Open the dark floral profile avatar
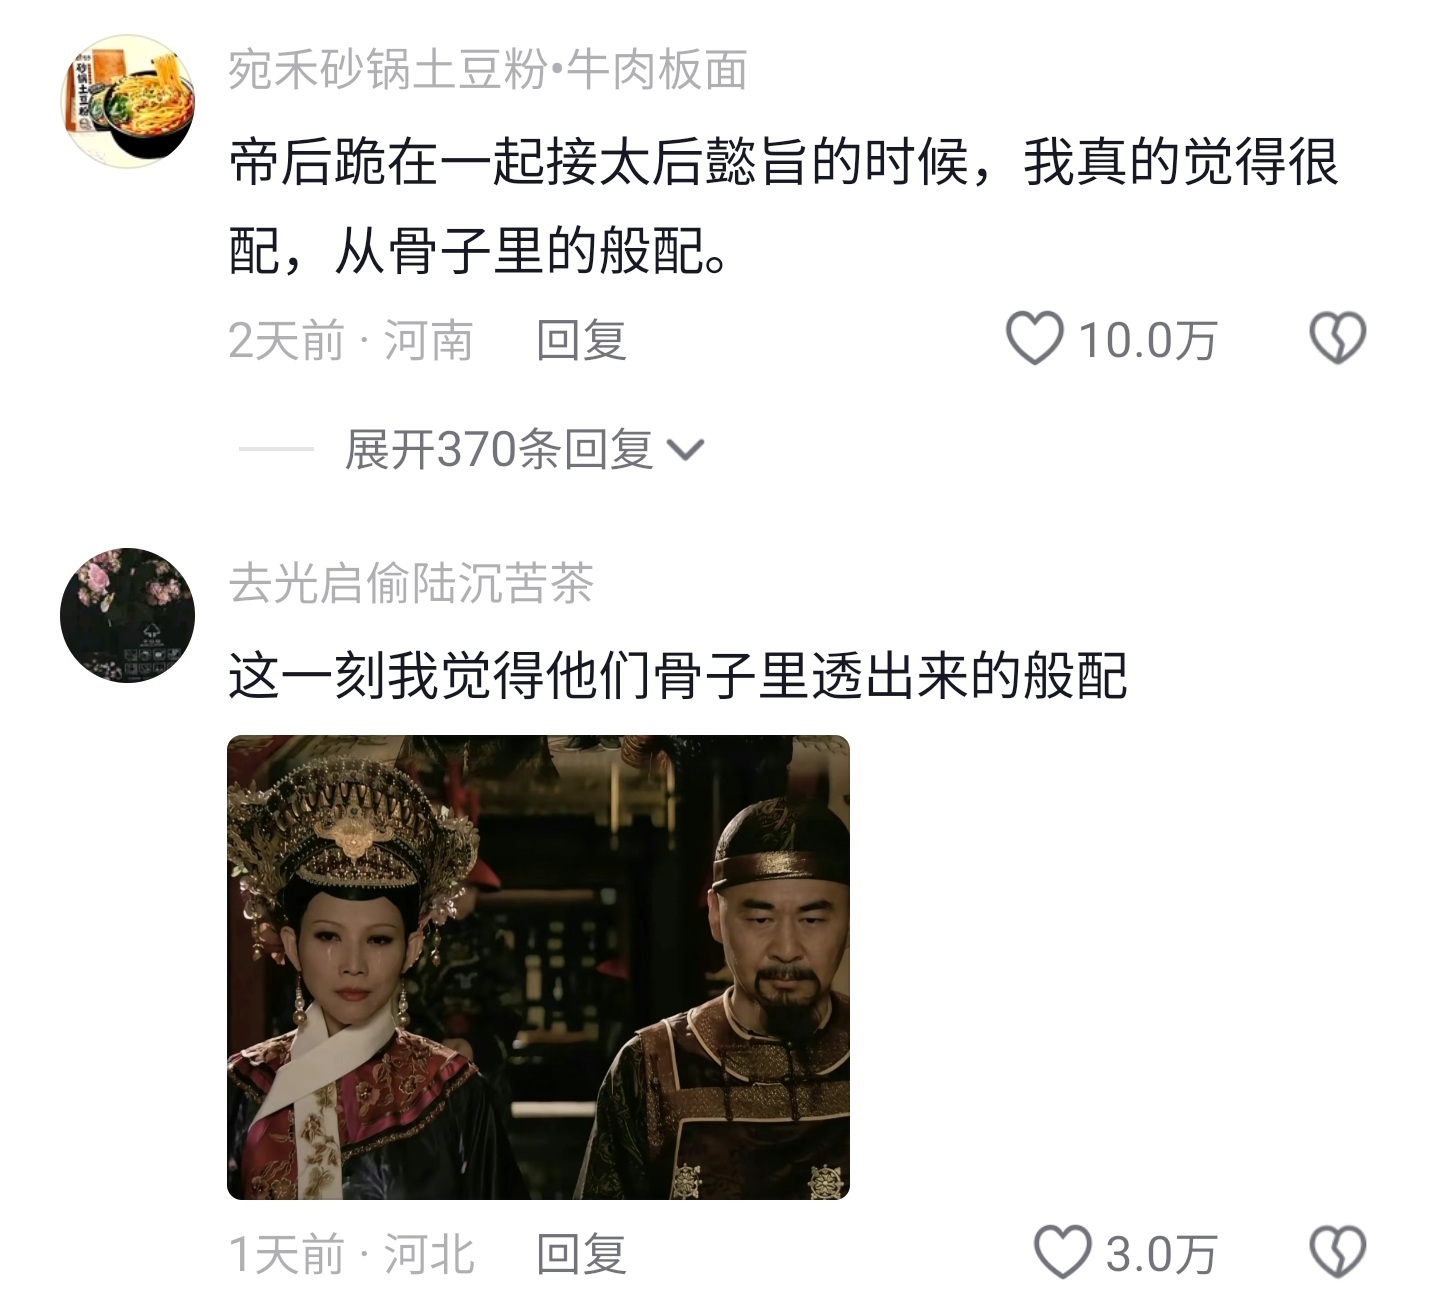This screenshot has width=1440, height=1304. coord(127,615)
